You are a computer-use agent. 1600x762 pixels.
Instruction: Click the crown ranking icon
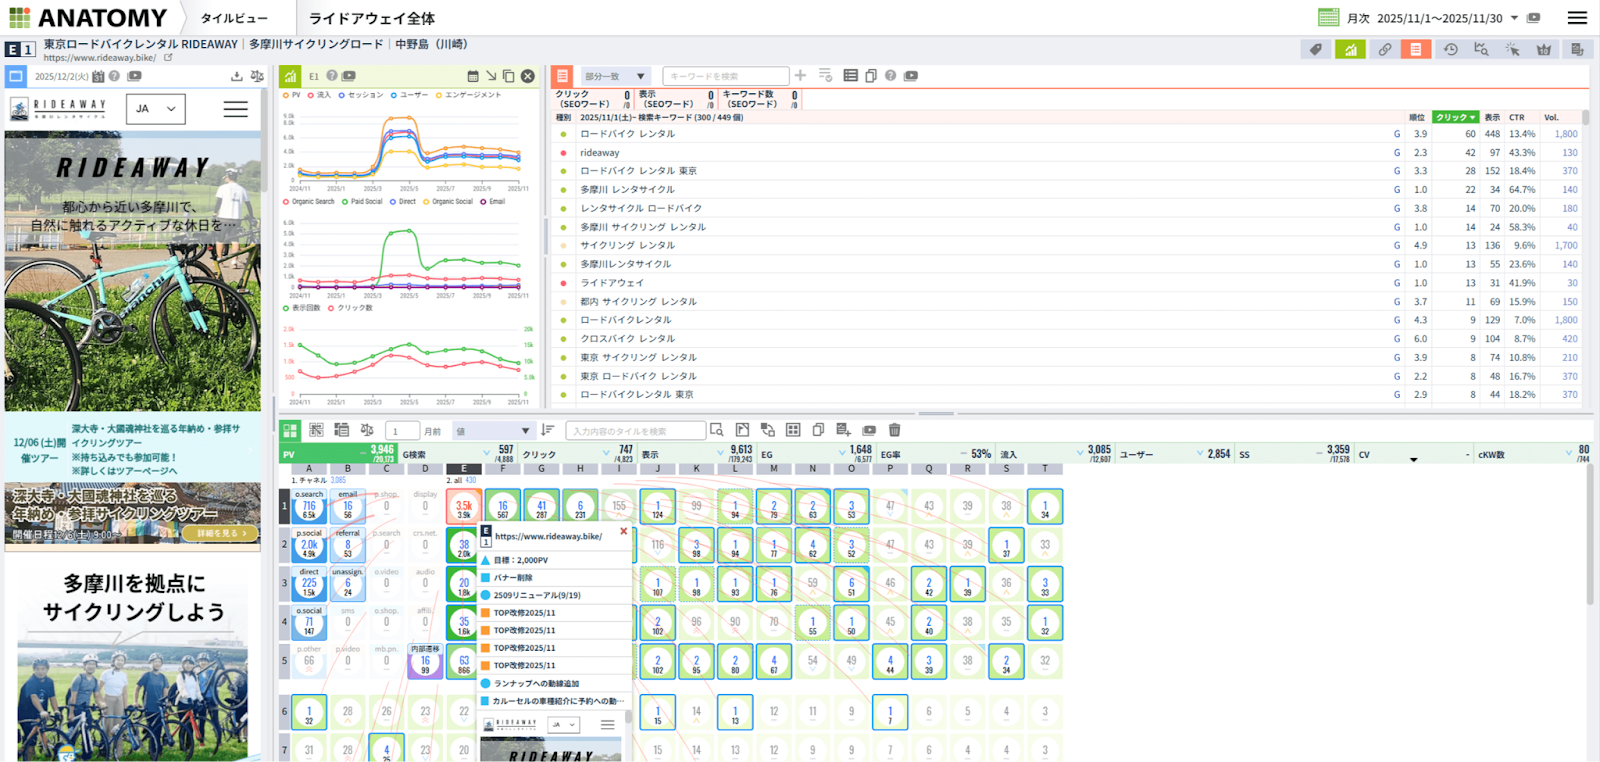pos(1544,49)
